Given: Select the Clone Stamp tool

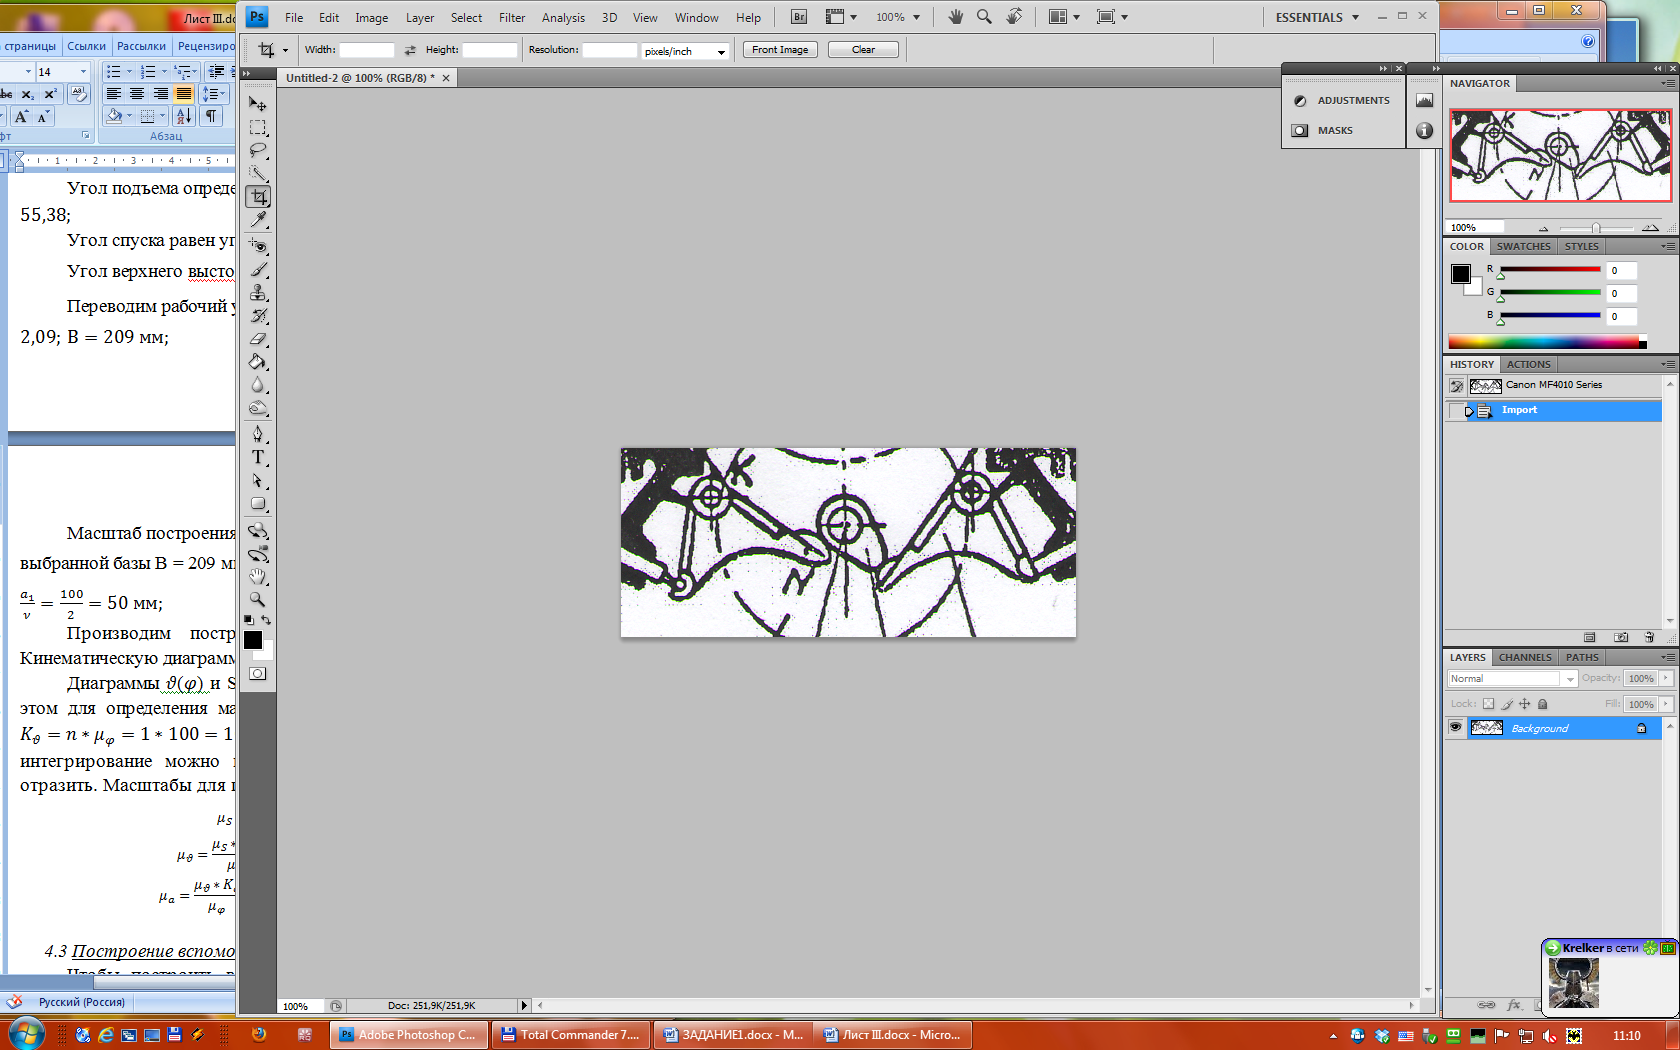Looking at the screenshot, I should tap(258, 292).
